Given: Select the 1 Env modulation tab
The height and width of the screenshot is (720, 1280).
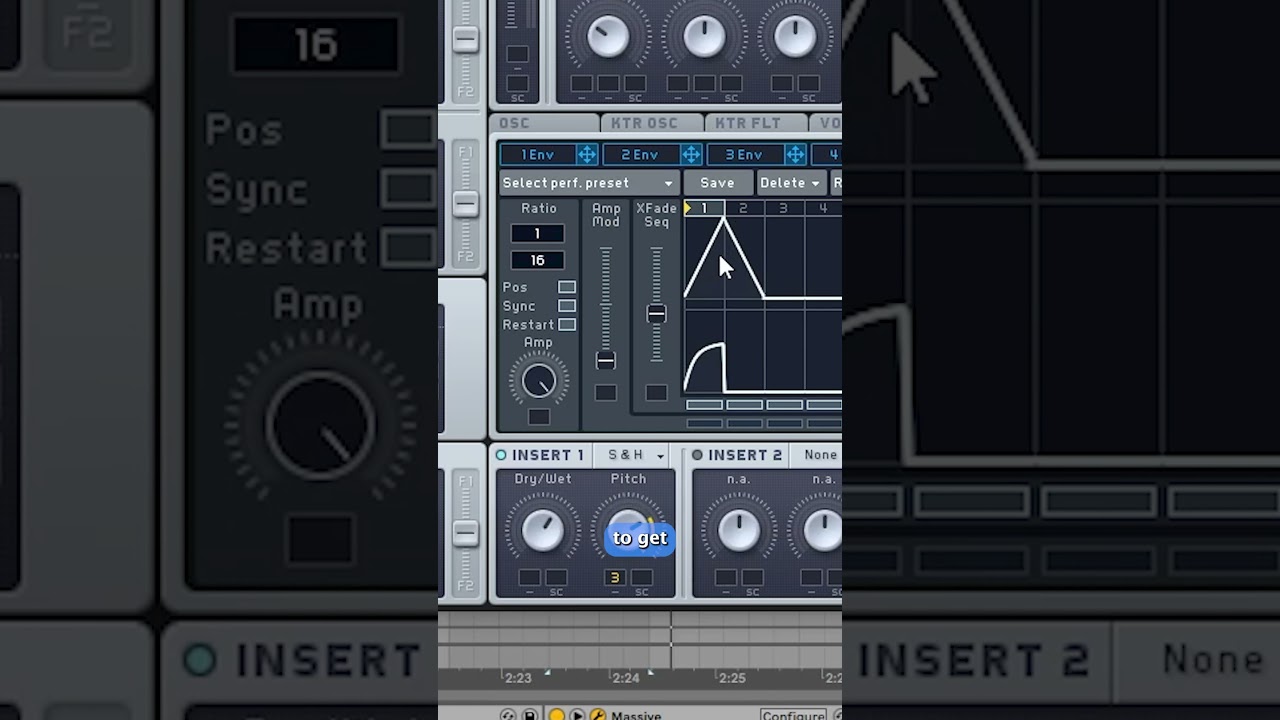Looking at the screenshot, I should tap(538, 155).
